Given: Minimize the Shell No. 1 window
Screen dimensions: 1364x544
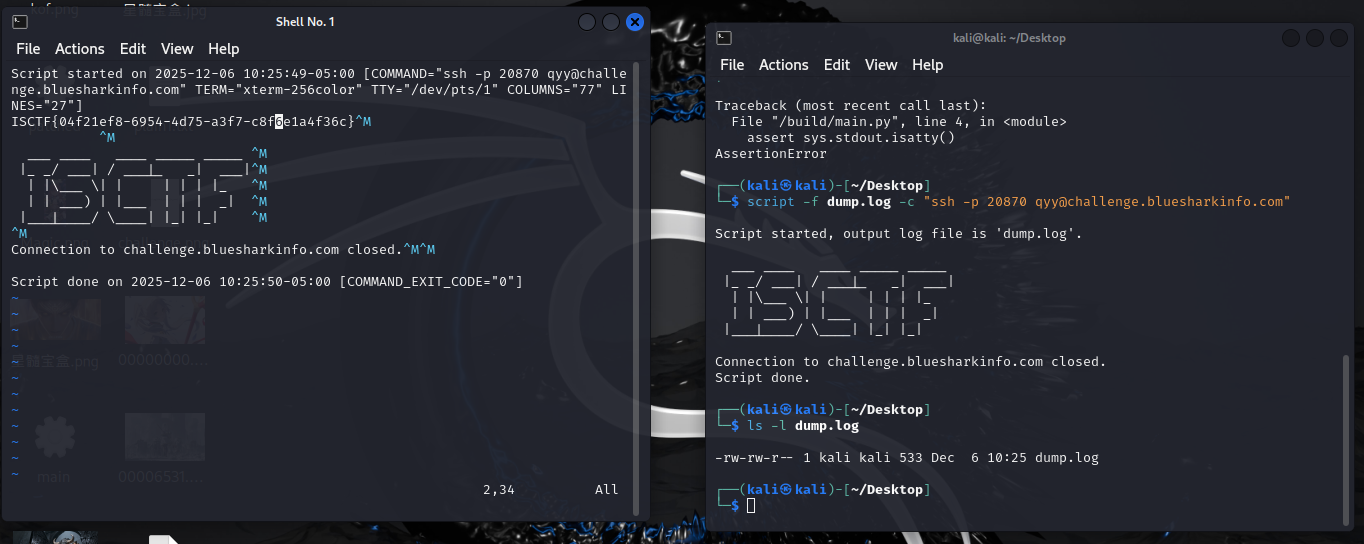Looking at the screenshot, I should [x=587, y=22].
